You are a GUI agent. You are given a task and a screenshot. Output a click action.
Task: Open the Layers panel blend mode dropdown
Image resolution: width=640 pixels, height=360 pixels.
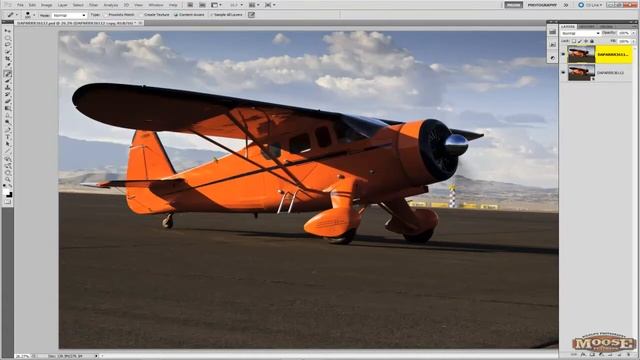(580, 33)
